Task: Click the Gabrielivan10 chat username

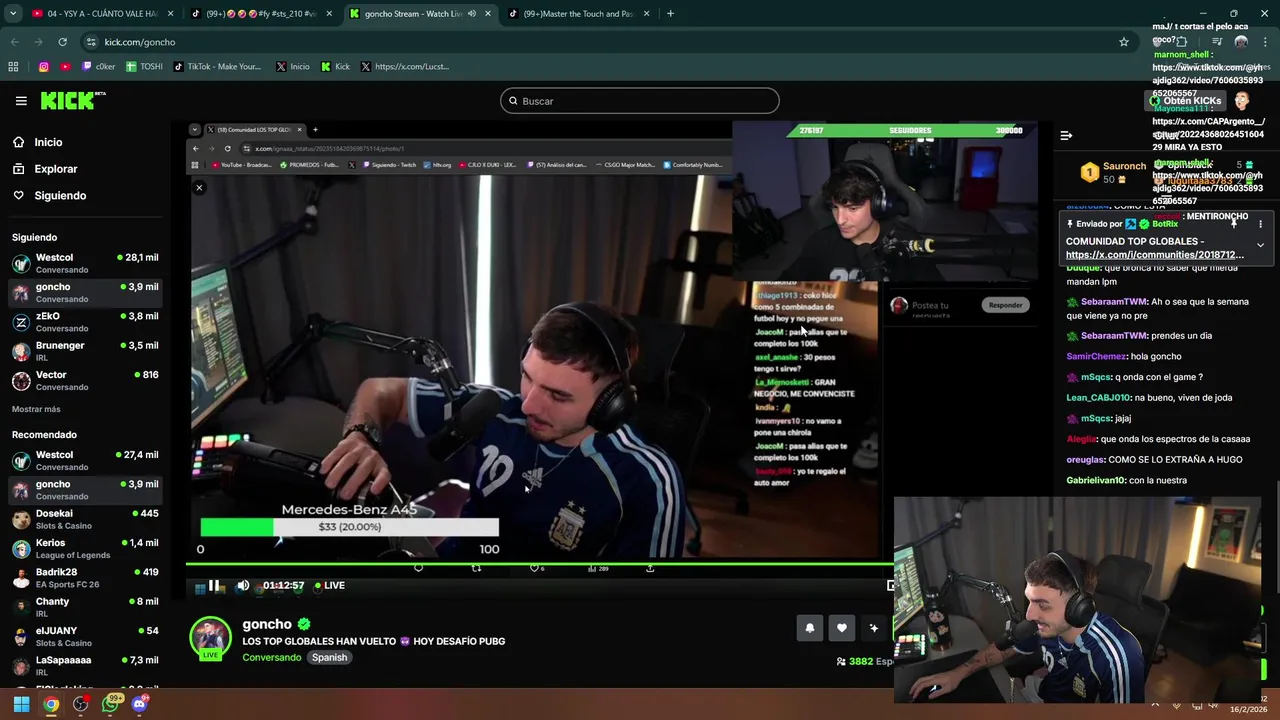Action: (x=1096, y=481)
